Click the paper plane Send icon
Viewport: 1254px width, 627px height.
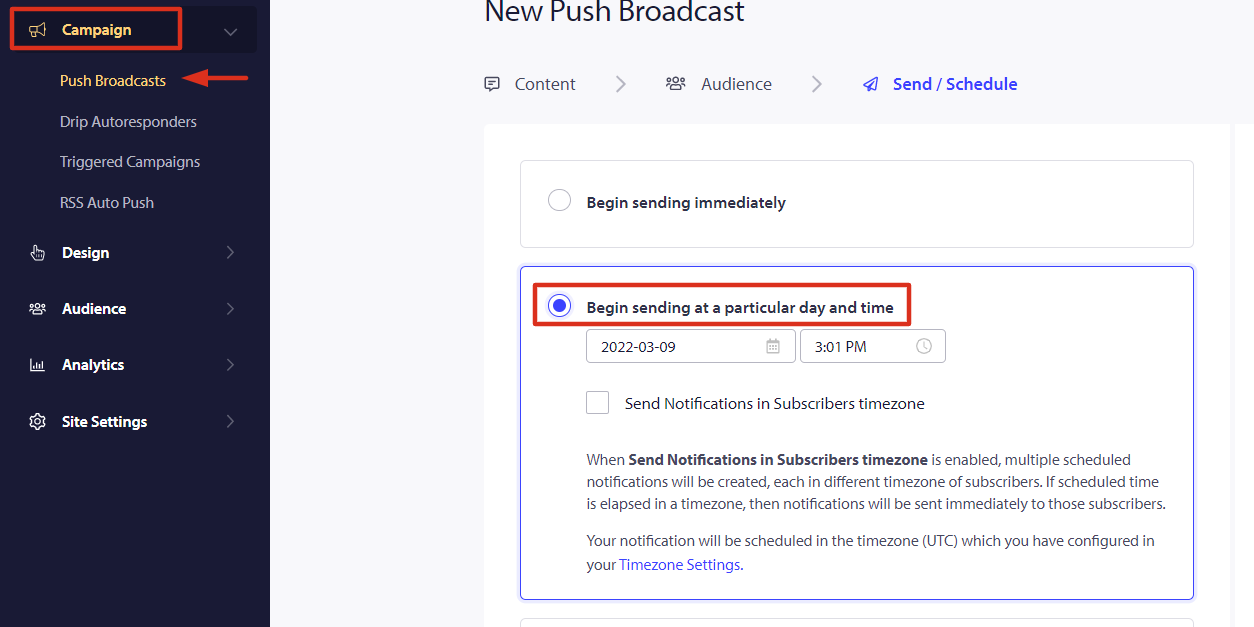[x=871, y=85]
